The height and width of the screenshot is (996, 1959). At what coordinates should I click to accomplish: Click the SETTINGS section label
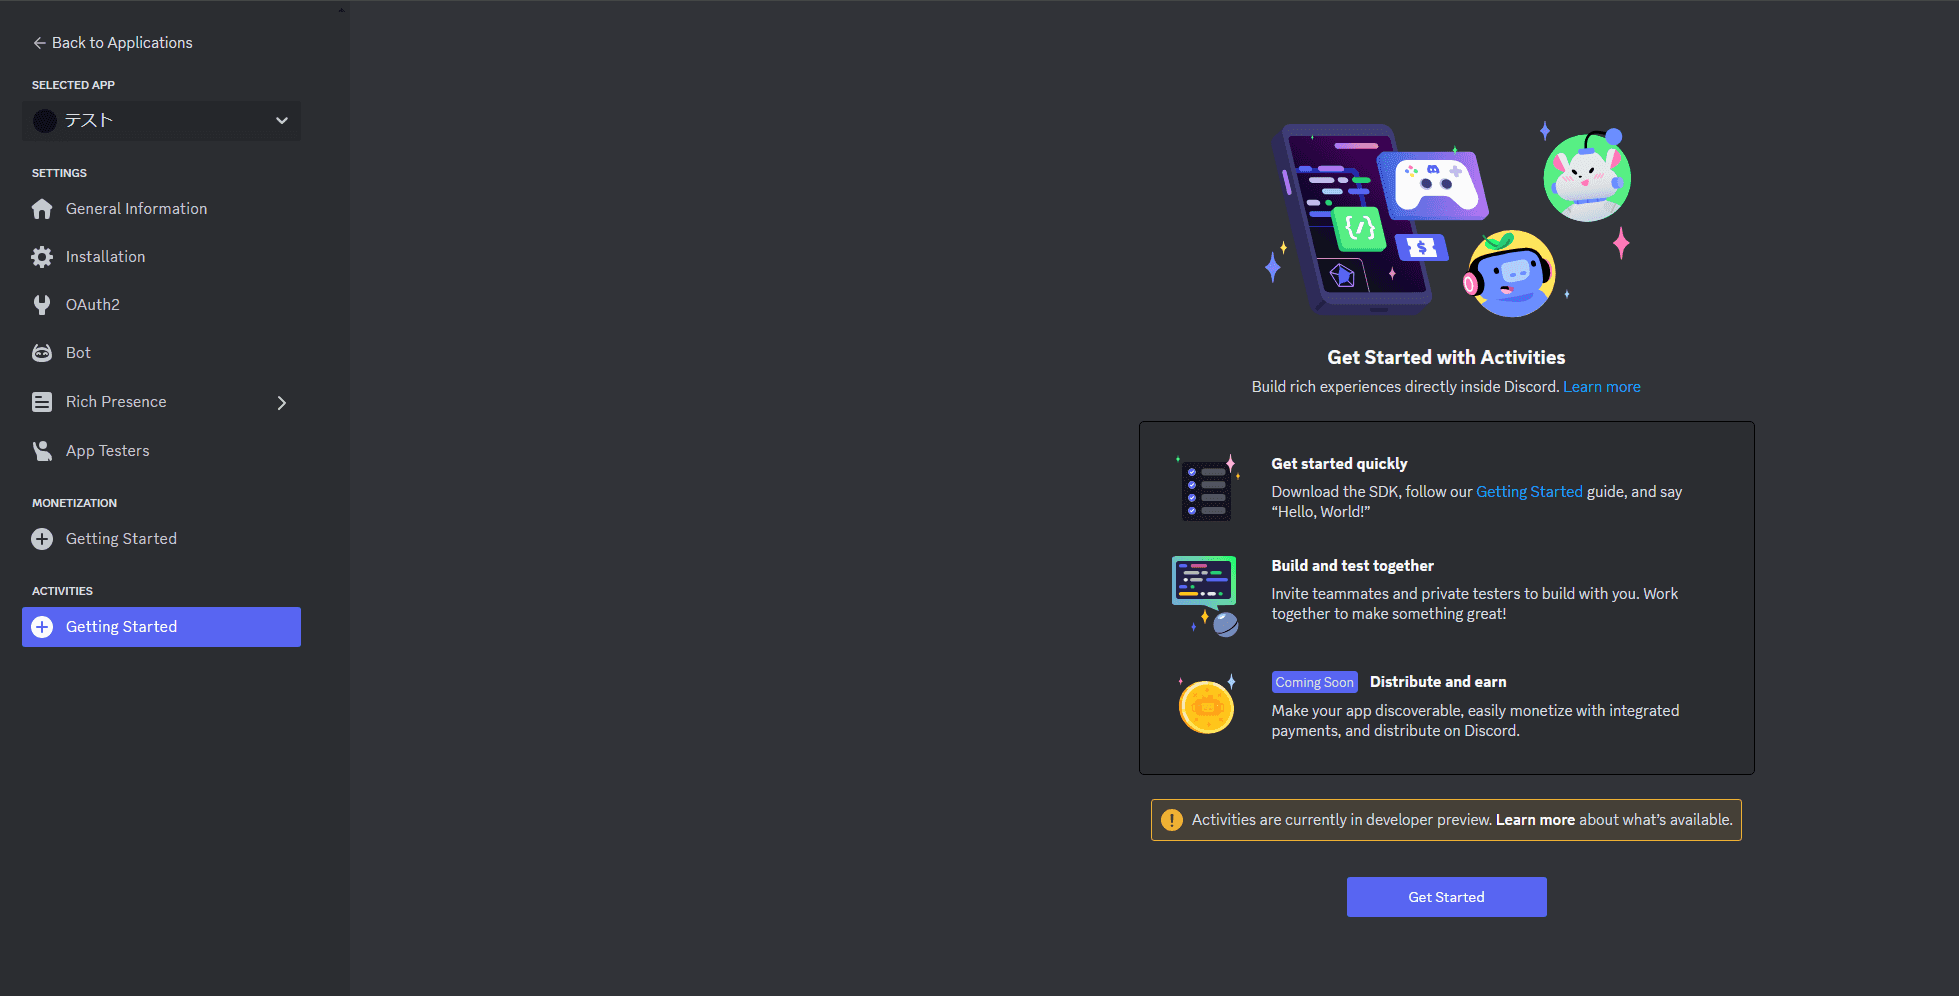click(x=59, y=173)
